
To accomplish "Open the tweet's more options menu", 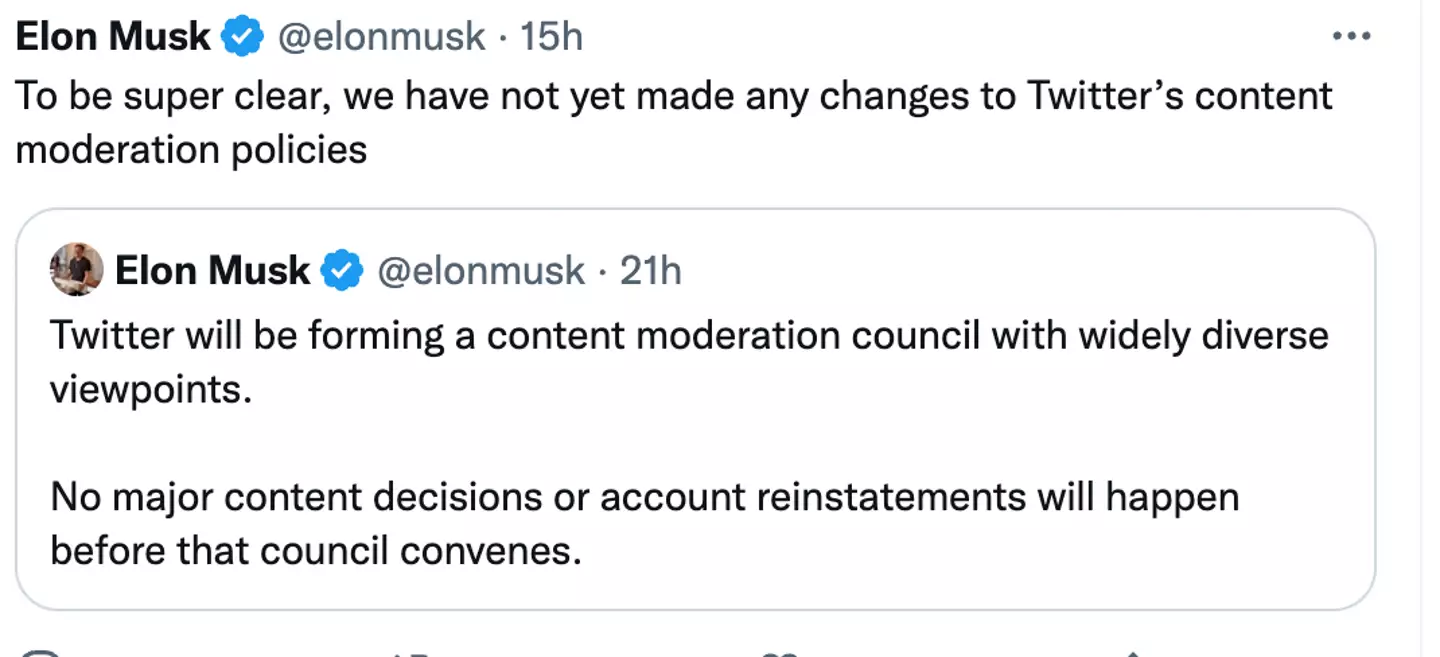I will (x=1351, y=37).
